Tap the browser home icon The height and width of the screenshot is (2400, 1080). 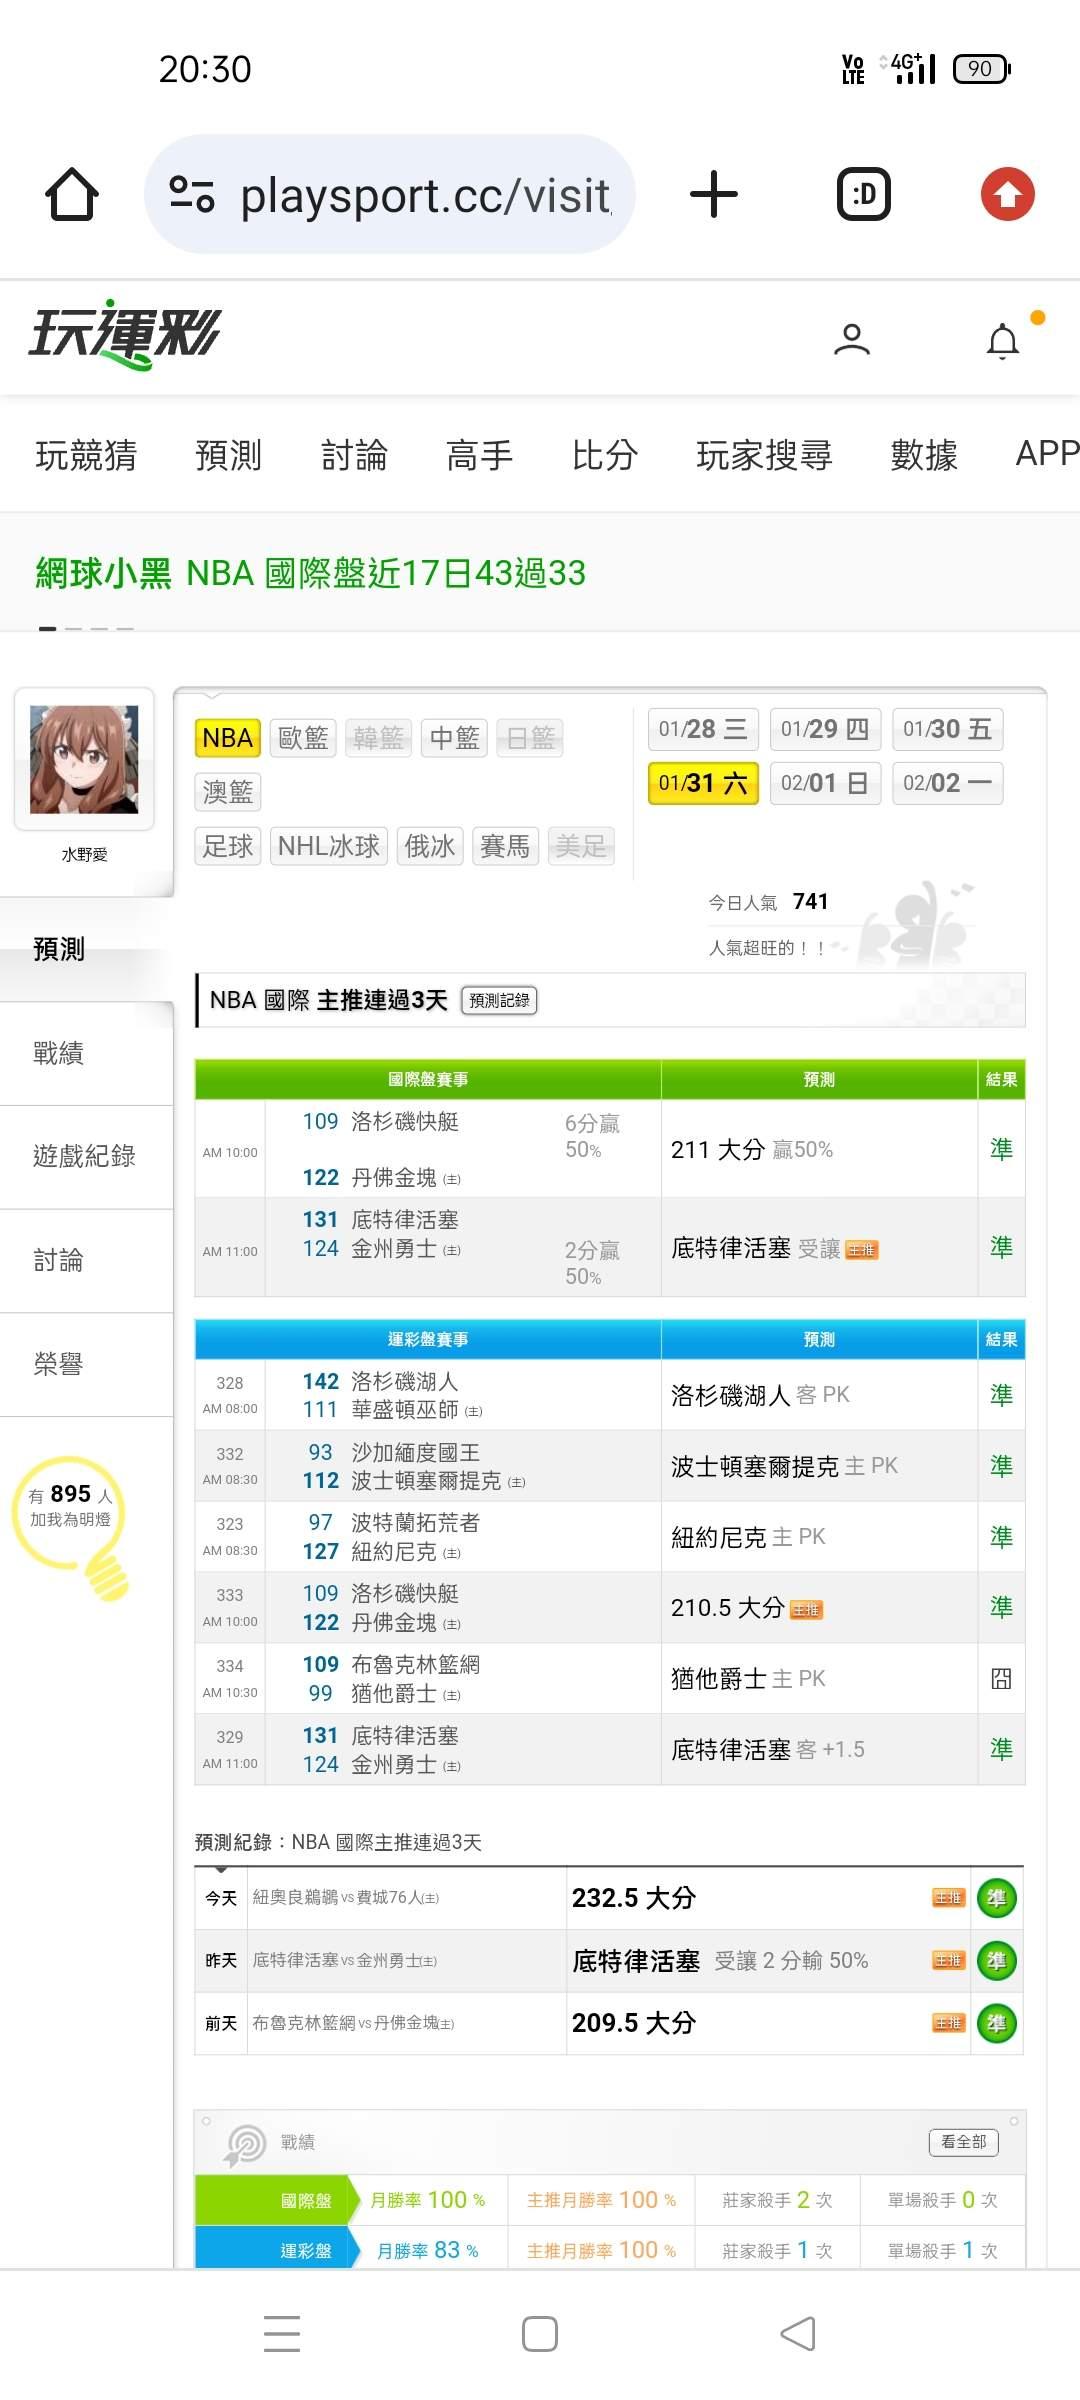72,194
